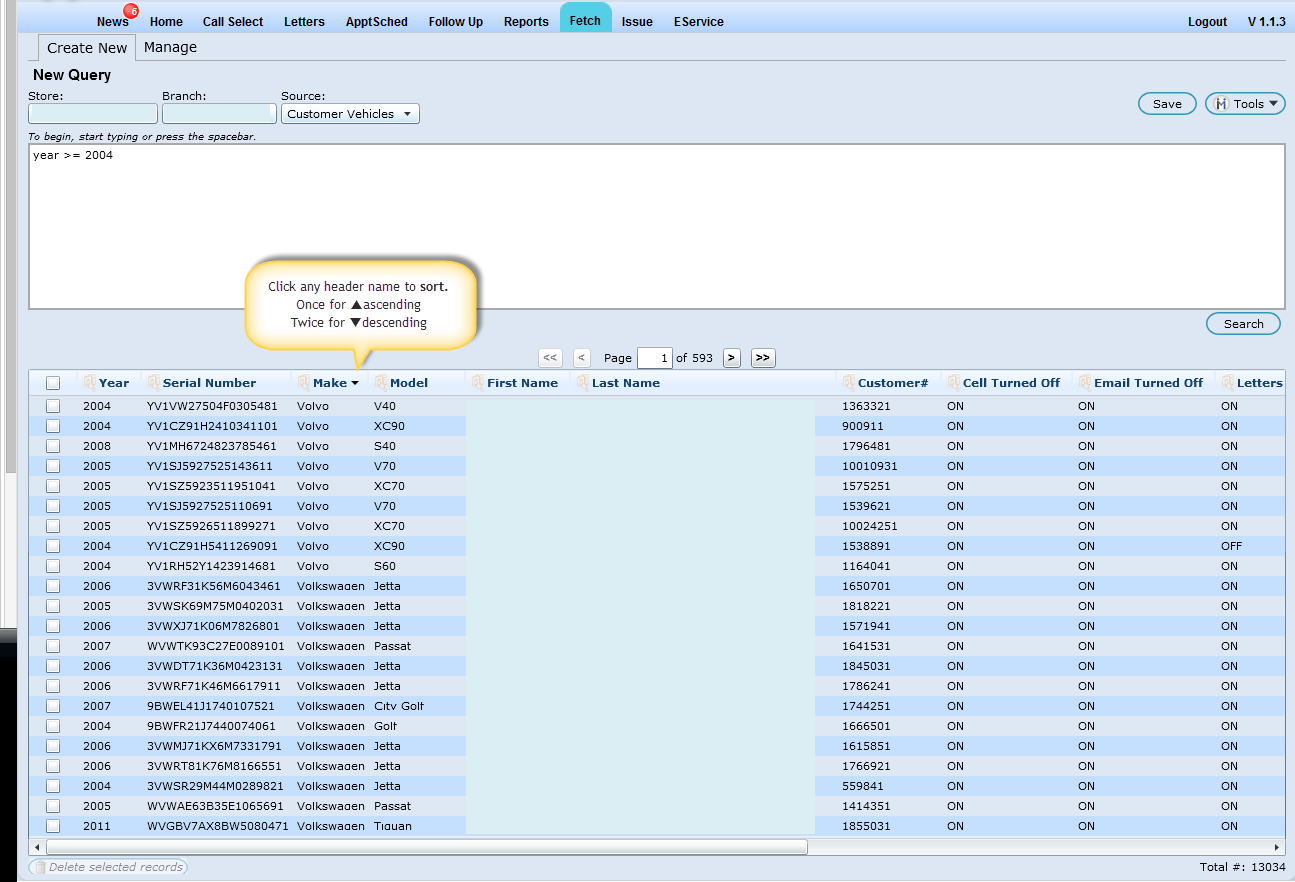Click the filter icon beside Serial Number header
This screenshot has width=1295, height=882.
[x=153, y=383]
